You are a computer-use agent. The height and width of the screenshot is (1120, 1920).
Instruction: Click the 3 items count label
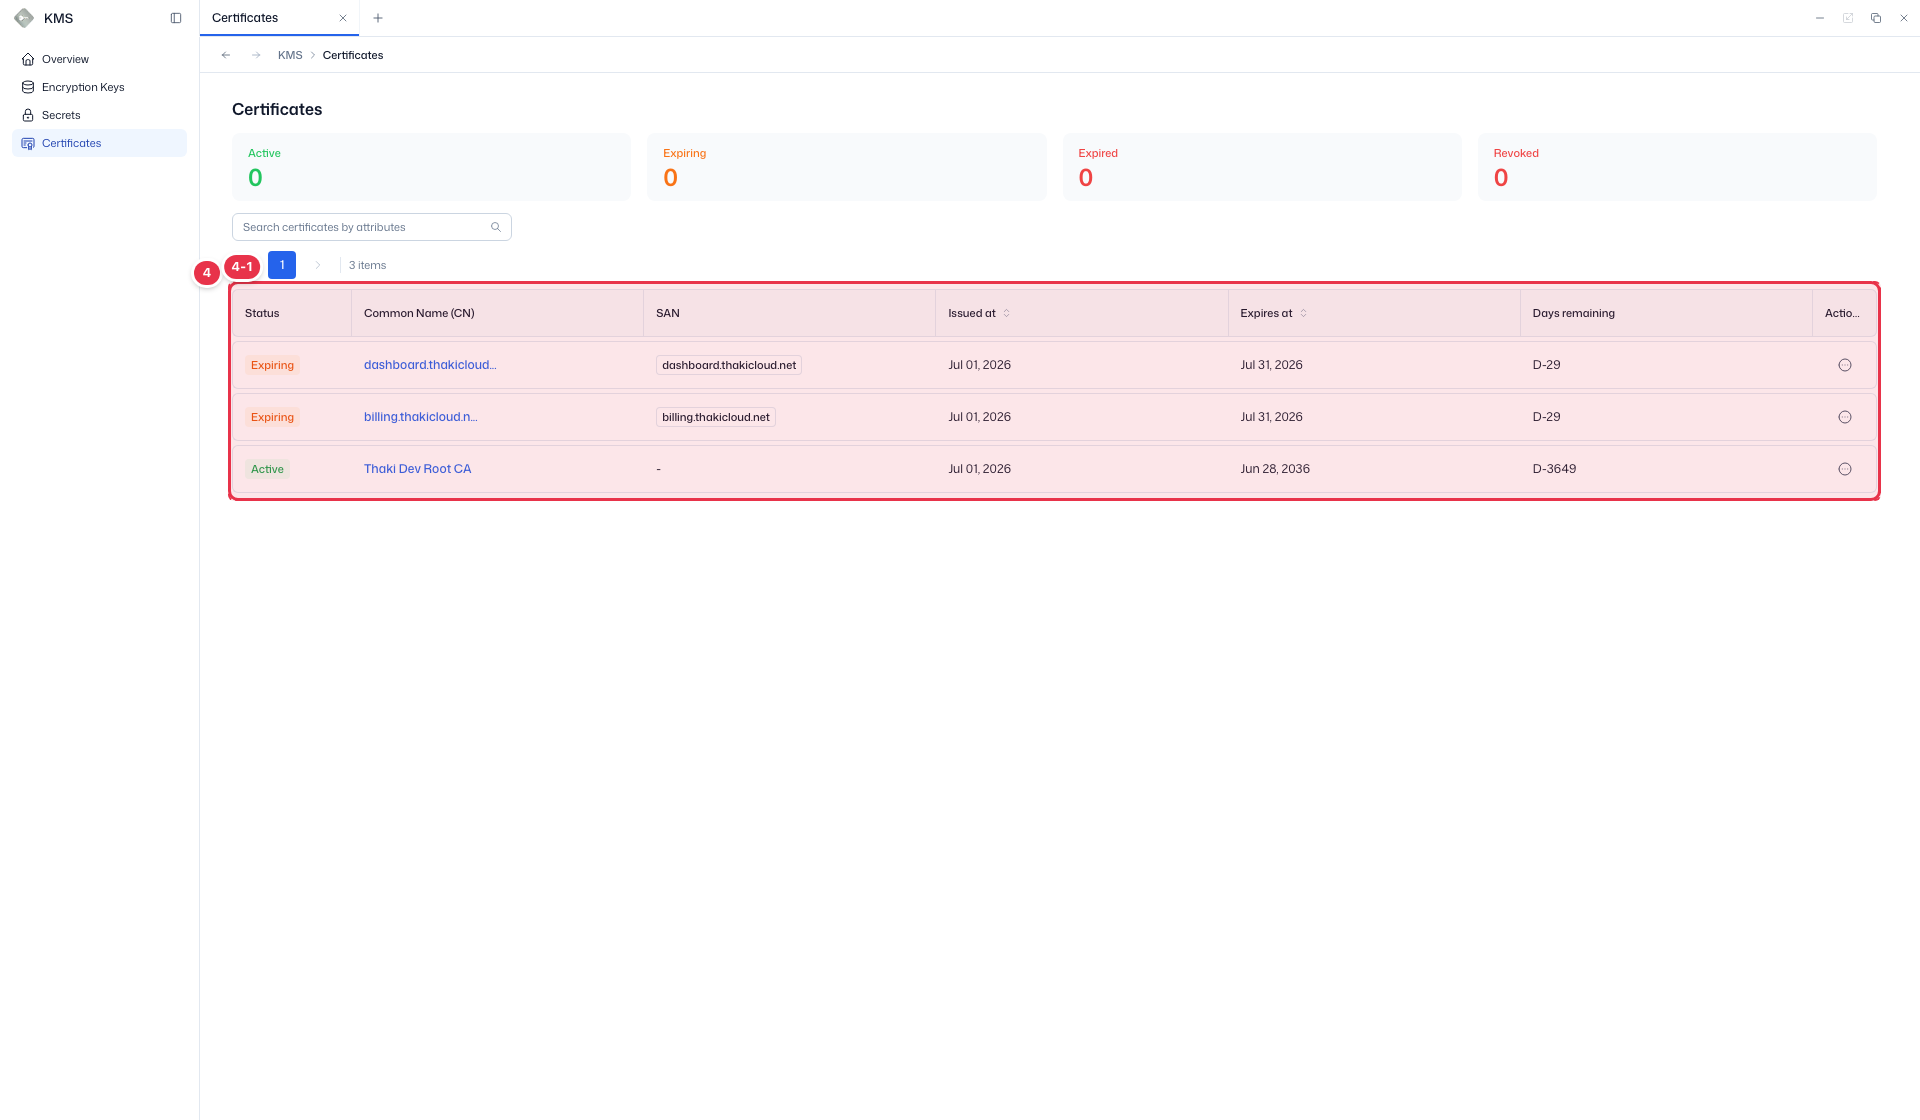click(367, 265)
